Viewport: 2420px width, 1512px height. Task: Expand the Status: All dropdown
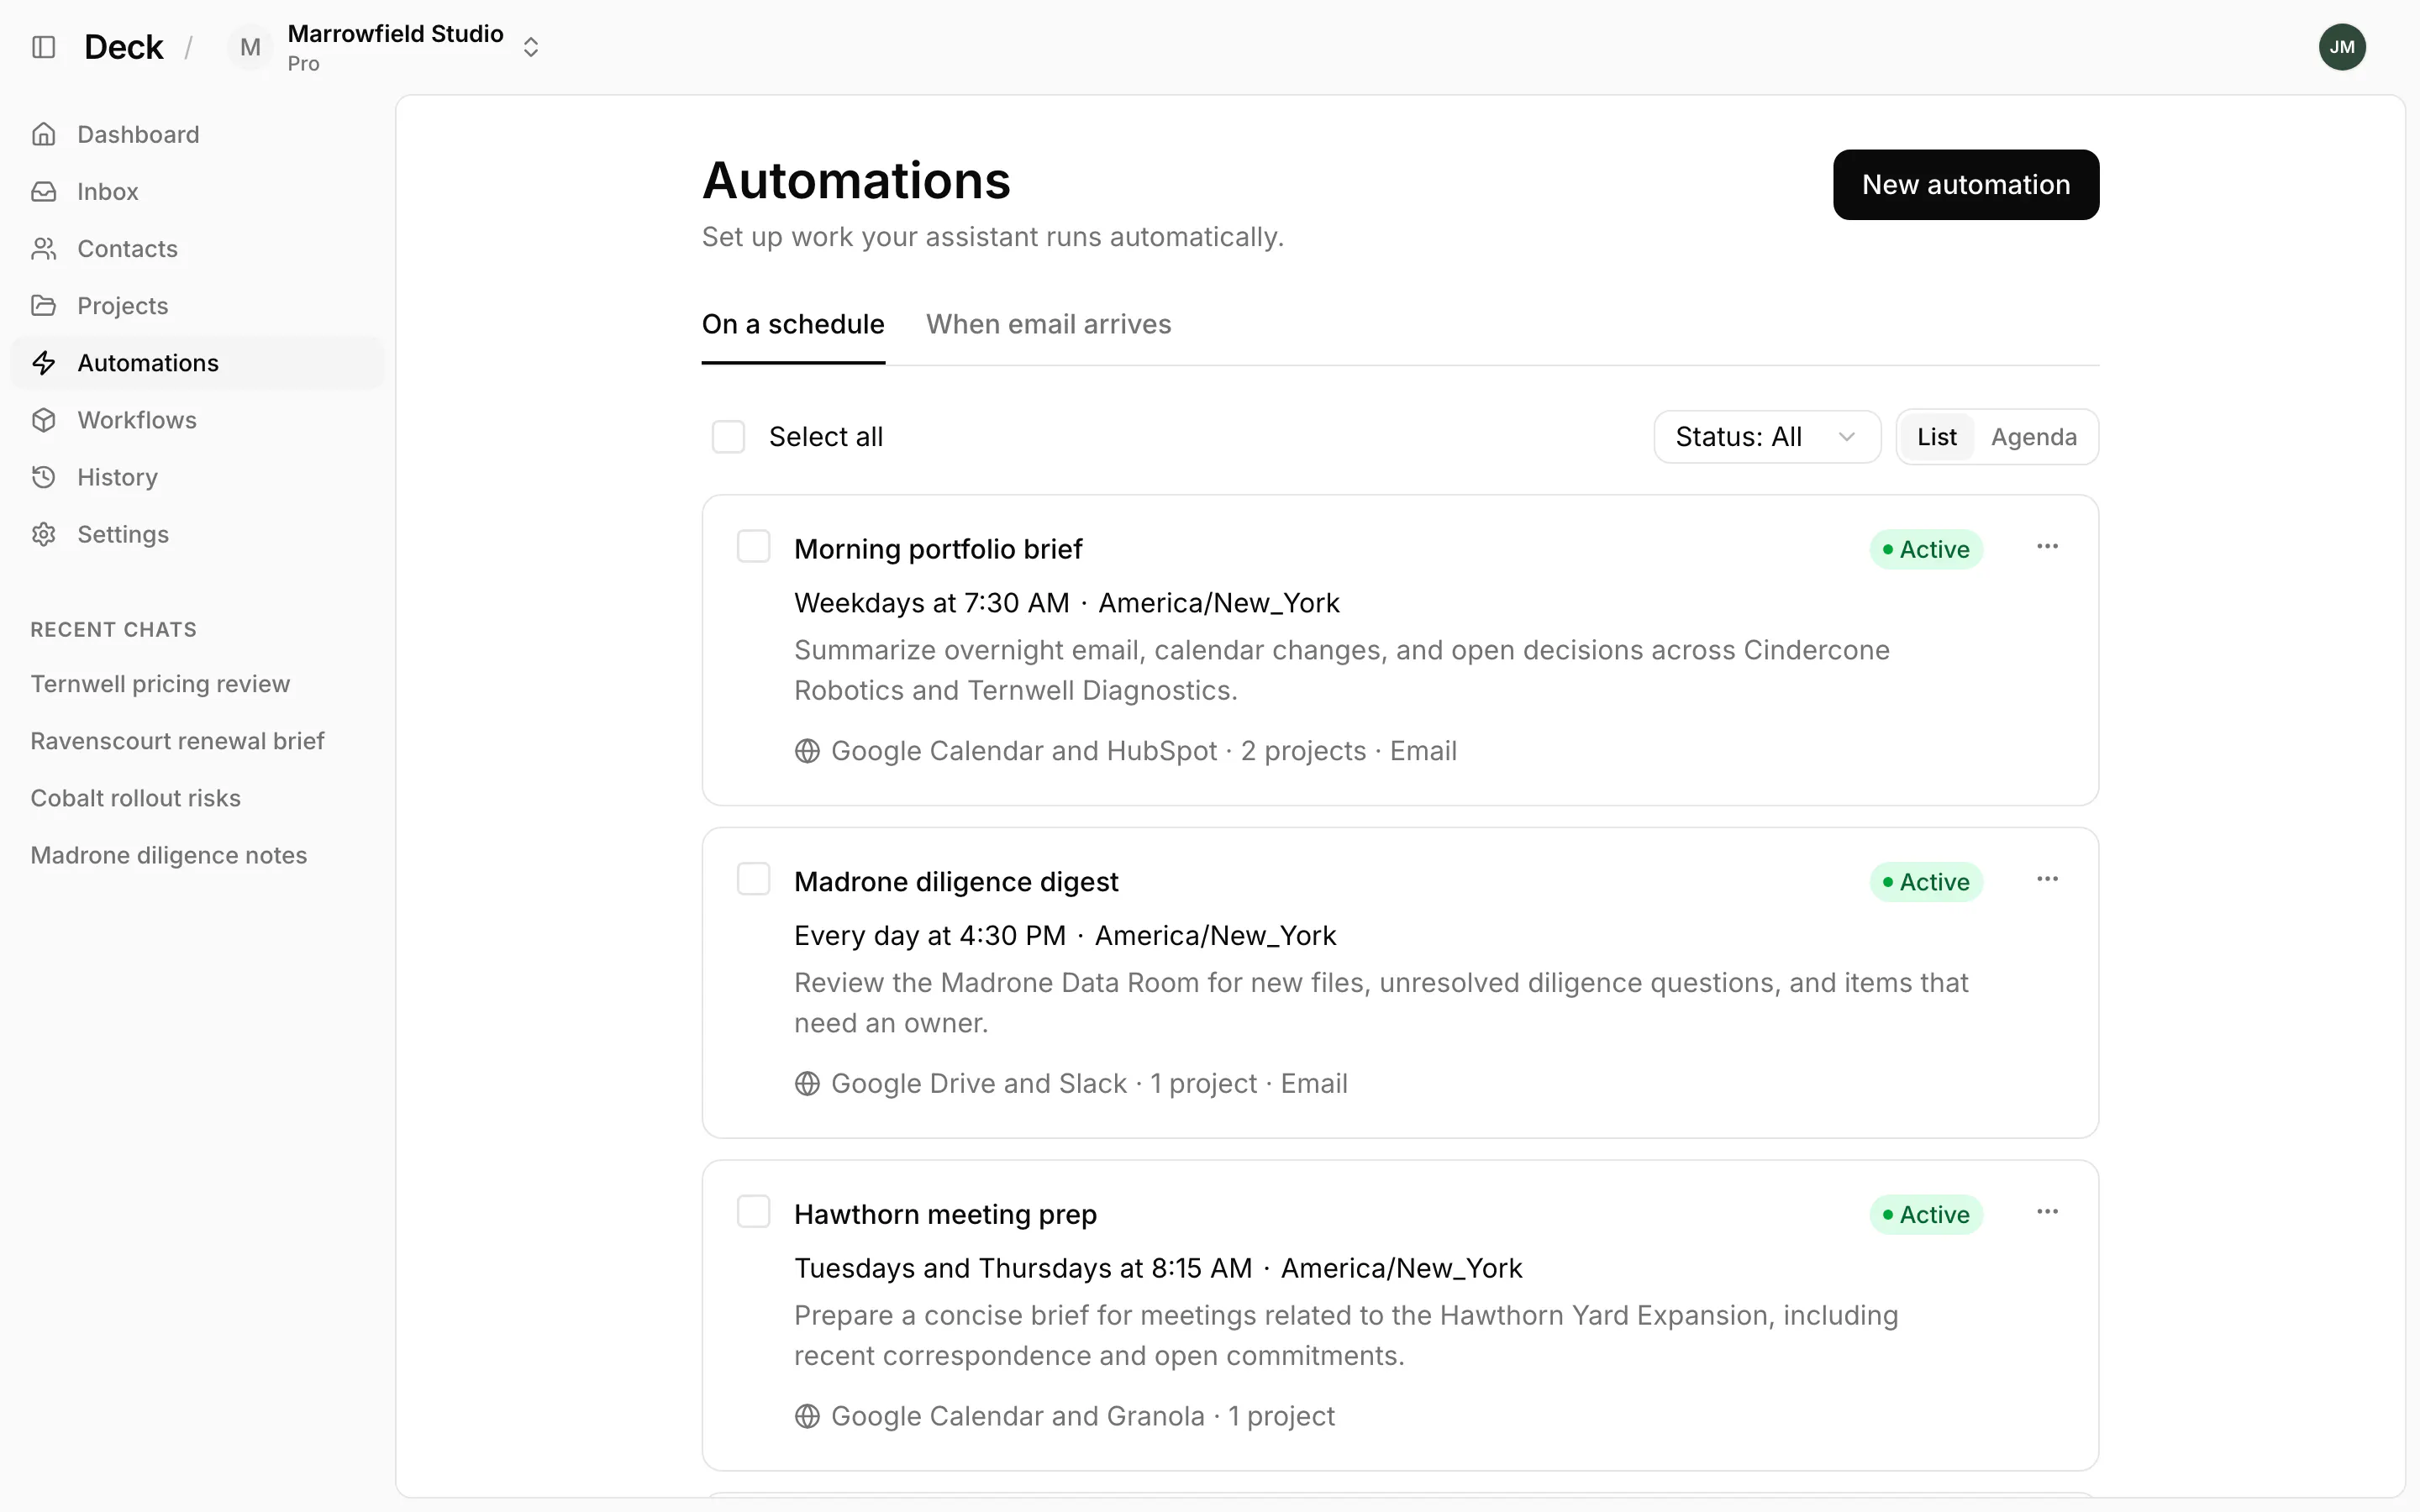pyautogui.click(x=1767, y=437)
